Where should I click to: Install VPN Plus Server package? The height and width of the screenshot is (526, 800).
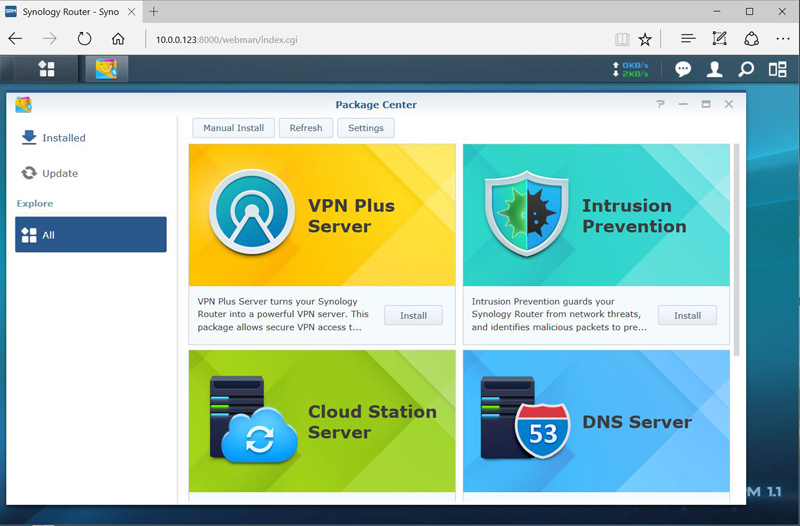(x=413, y=315)
